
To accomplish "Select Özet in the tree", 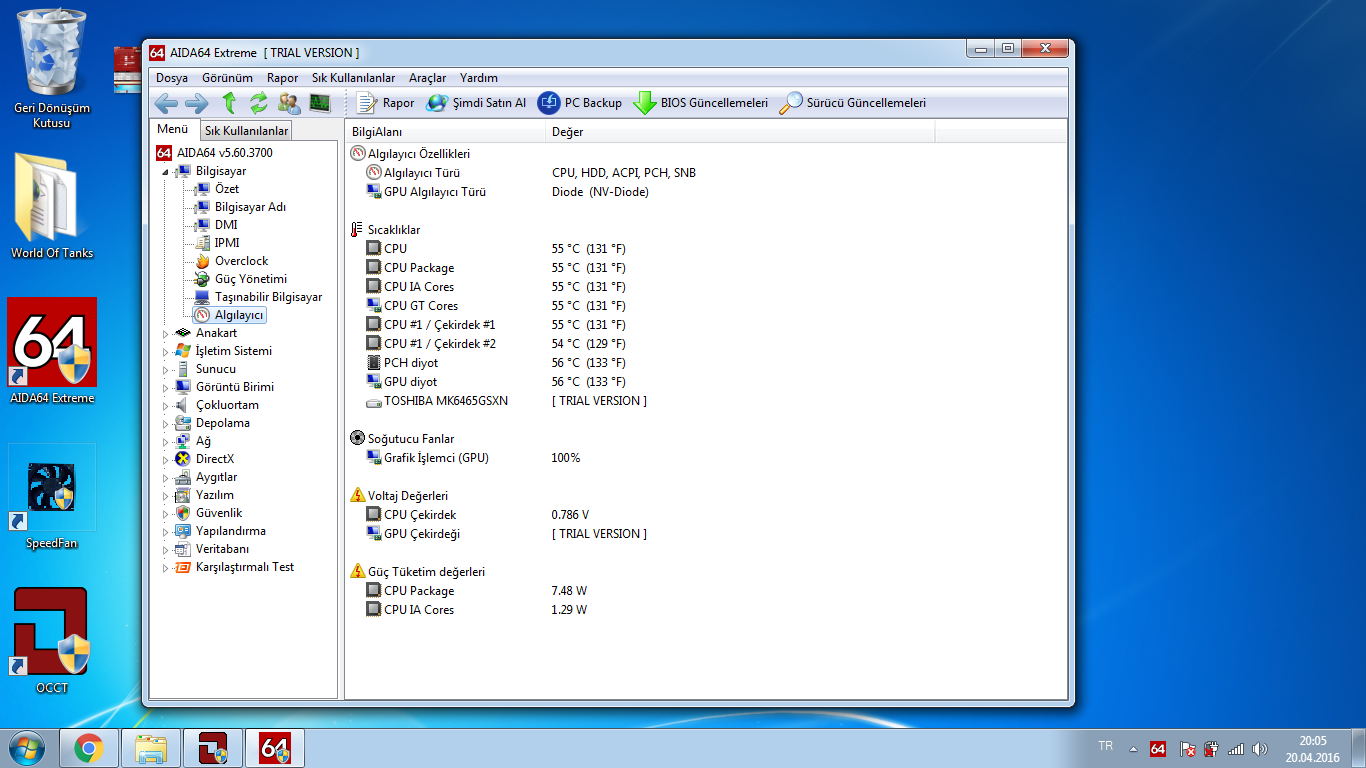I will (227, 189).
